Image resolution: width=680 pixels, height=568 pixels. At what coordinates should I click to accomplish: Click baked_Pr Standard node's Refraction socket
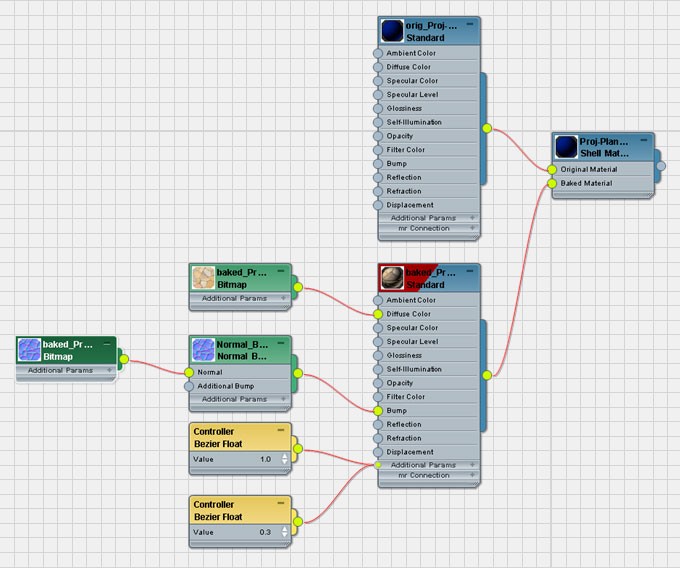click(x=378, y=438)
